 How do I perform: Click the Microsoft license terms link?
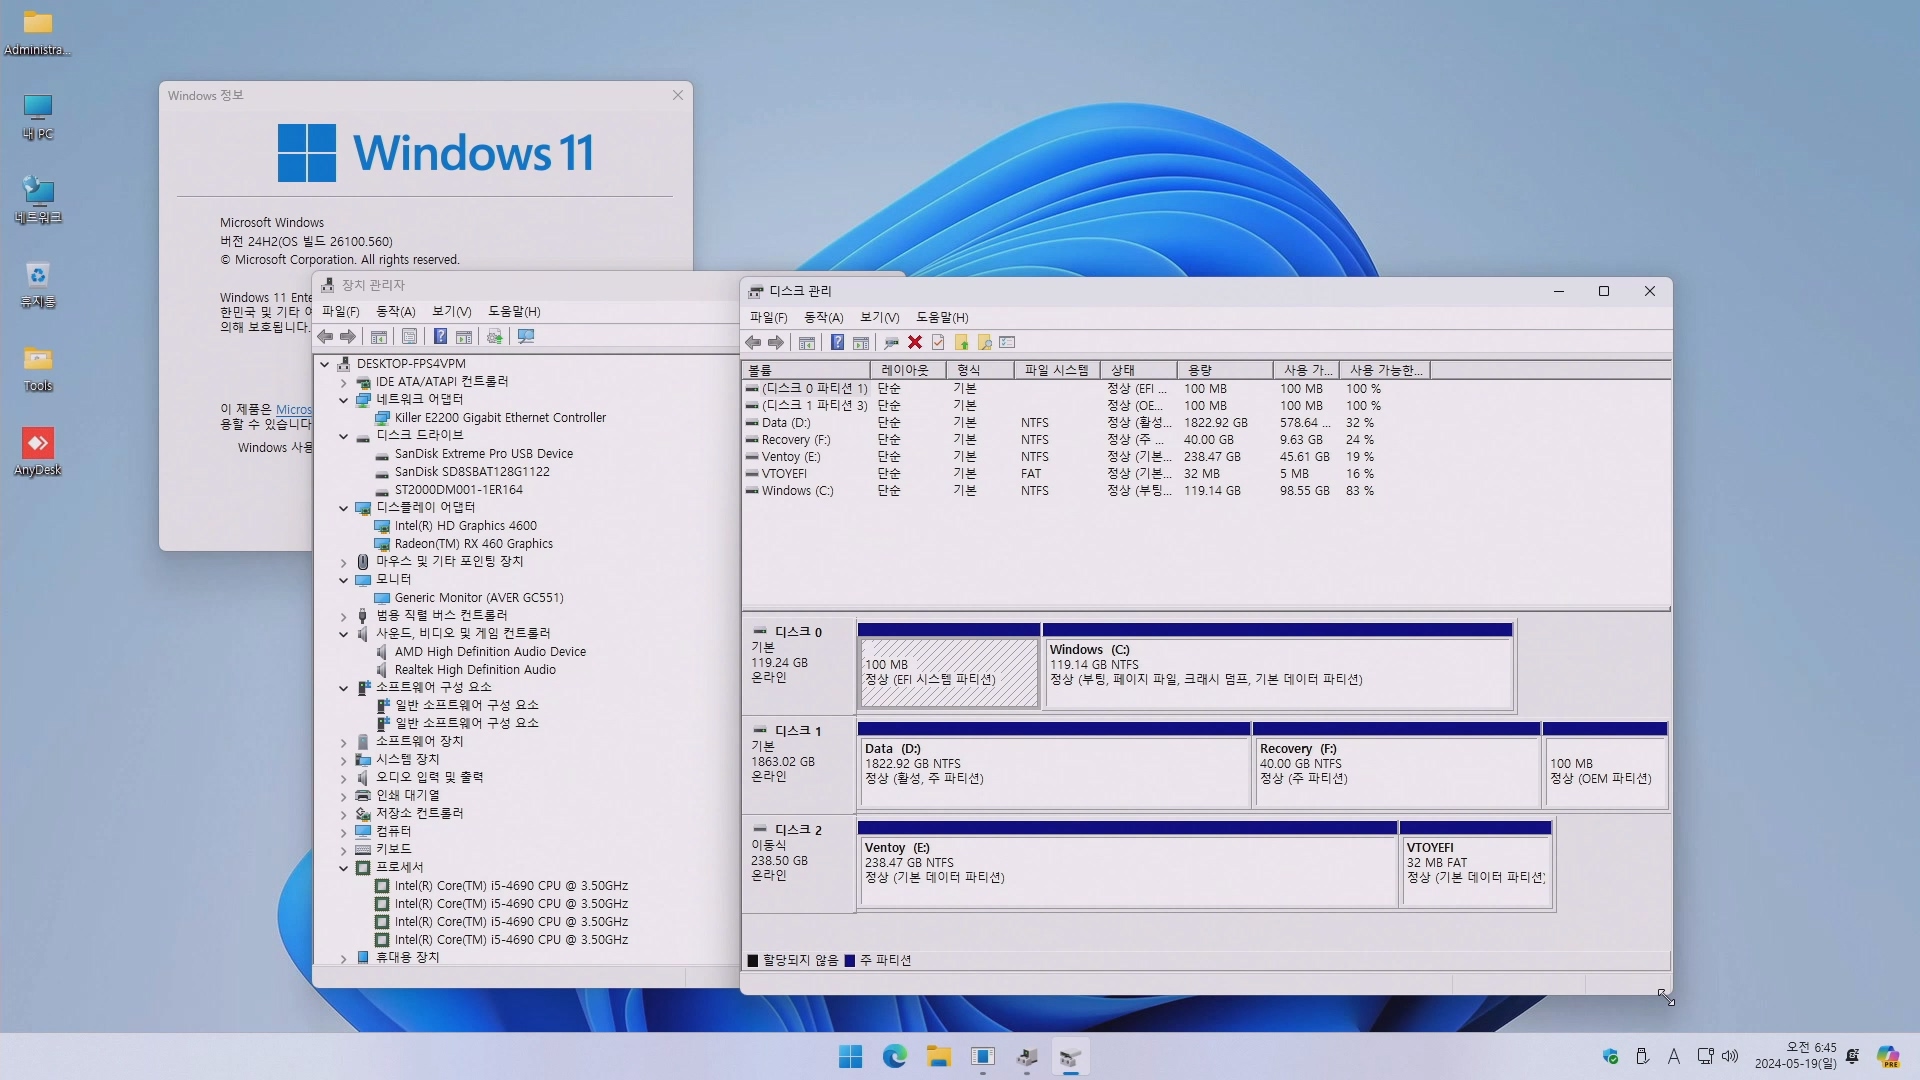pyautogui.click(x=293, y=409)
